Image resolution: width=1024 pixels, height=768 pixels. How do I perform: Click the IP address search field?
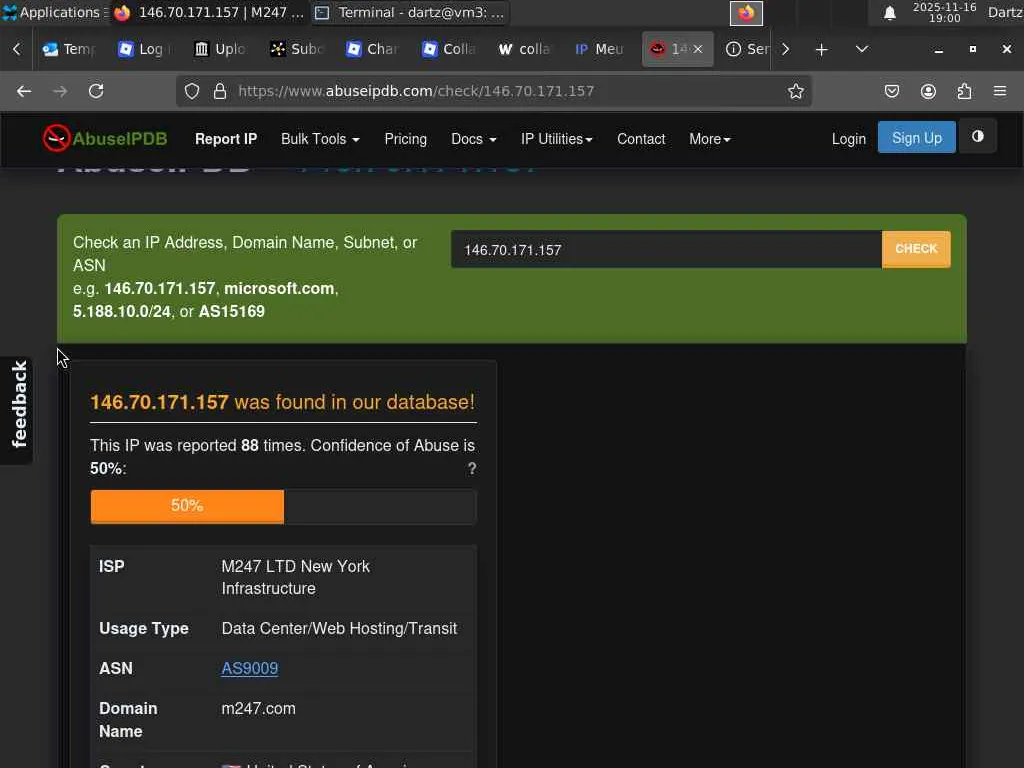click(x=666, y=249)
